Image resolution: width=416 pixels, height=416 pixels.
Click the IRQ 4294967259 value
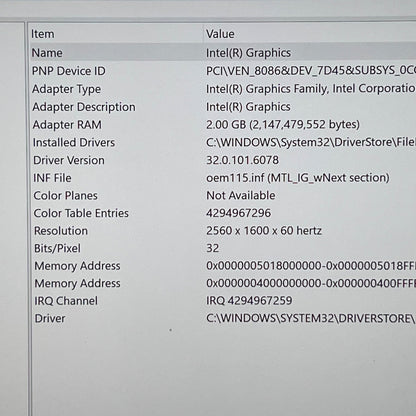click(249, 301)
